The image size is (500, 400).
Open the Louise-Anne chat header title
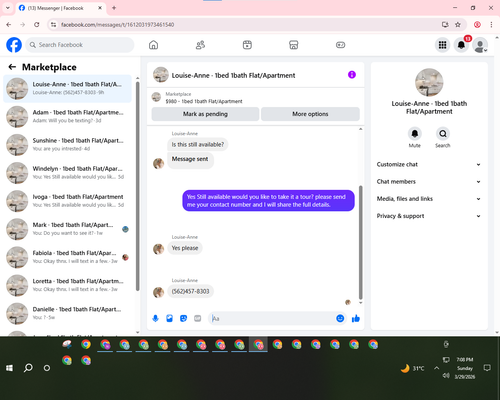[x=233, y=75]
